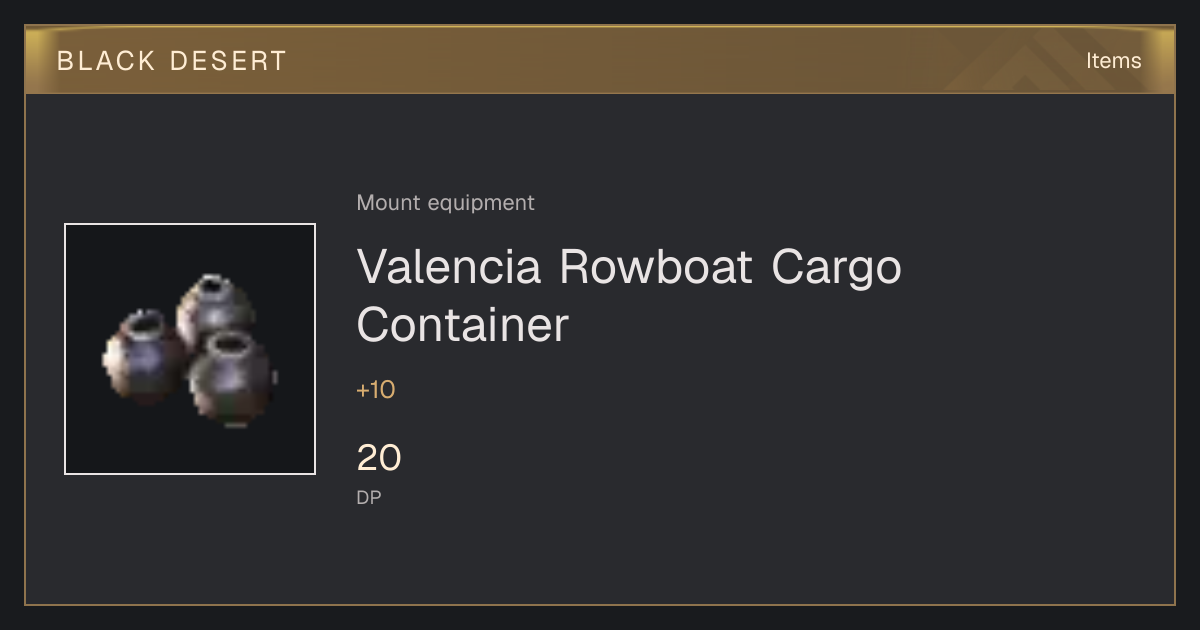Click the gold header banner center
The width and height of the screenshot is (1200, 630).
600,60
